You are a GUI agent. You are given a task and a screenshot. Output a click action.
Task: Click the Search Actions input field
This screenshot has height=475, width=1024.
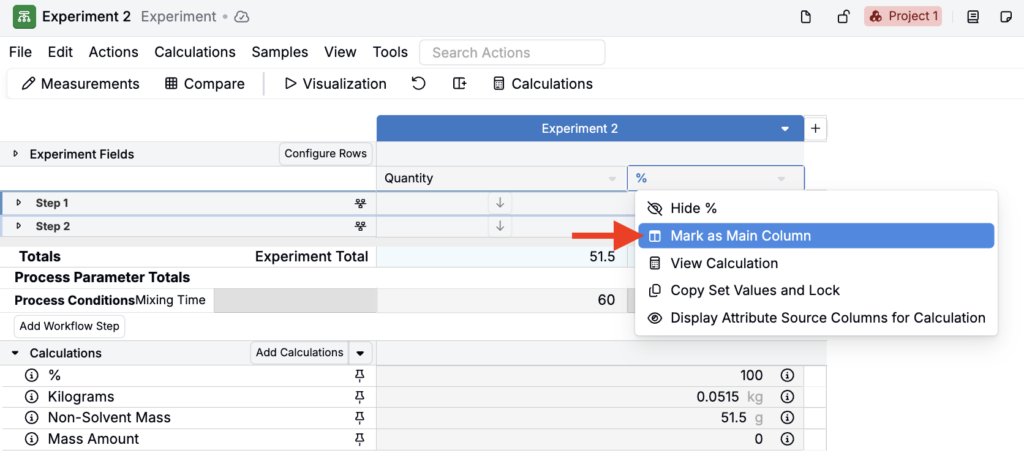click(x=512, y=52)
